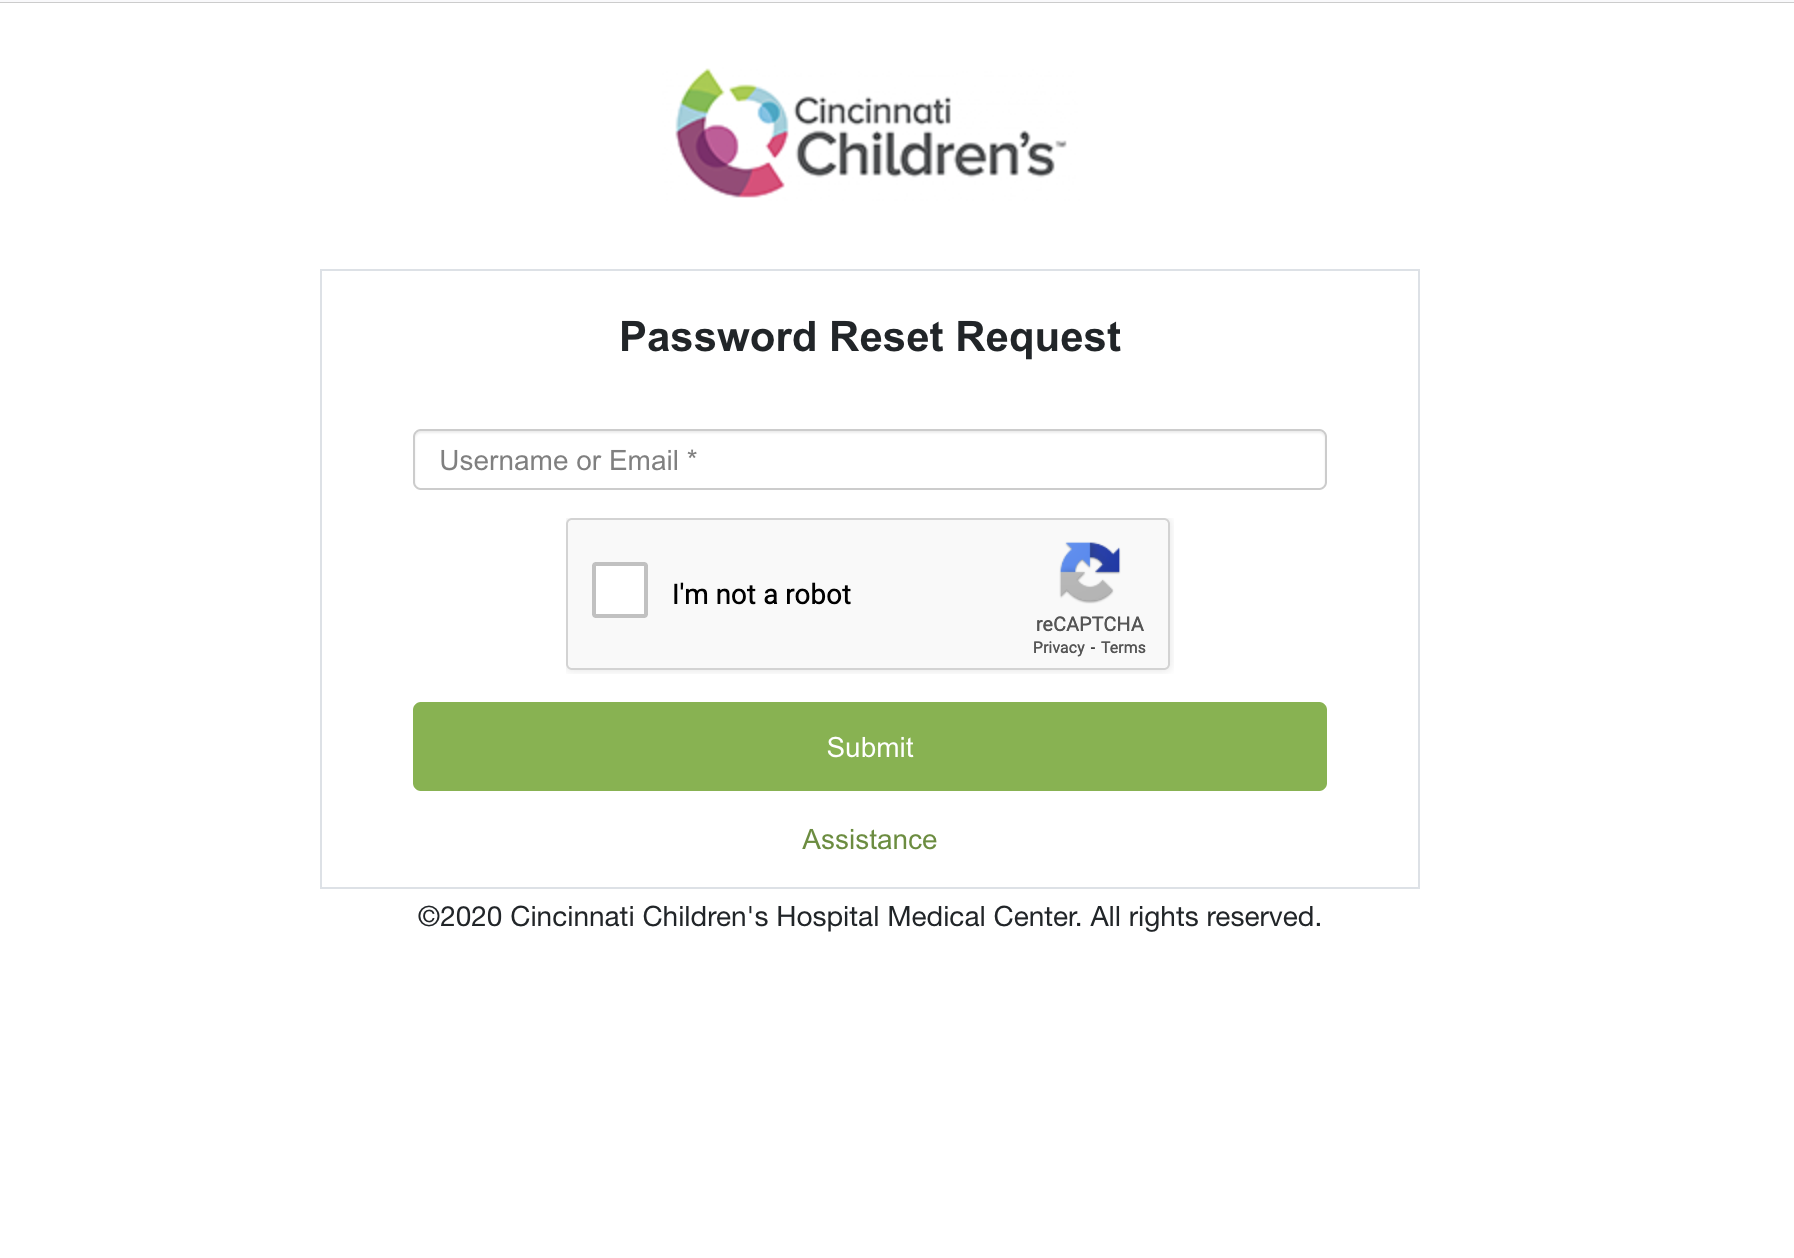Click the required asterisk in the username placeholder

[692, 457]
